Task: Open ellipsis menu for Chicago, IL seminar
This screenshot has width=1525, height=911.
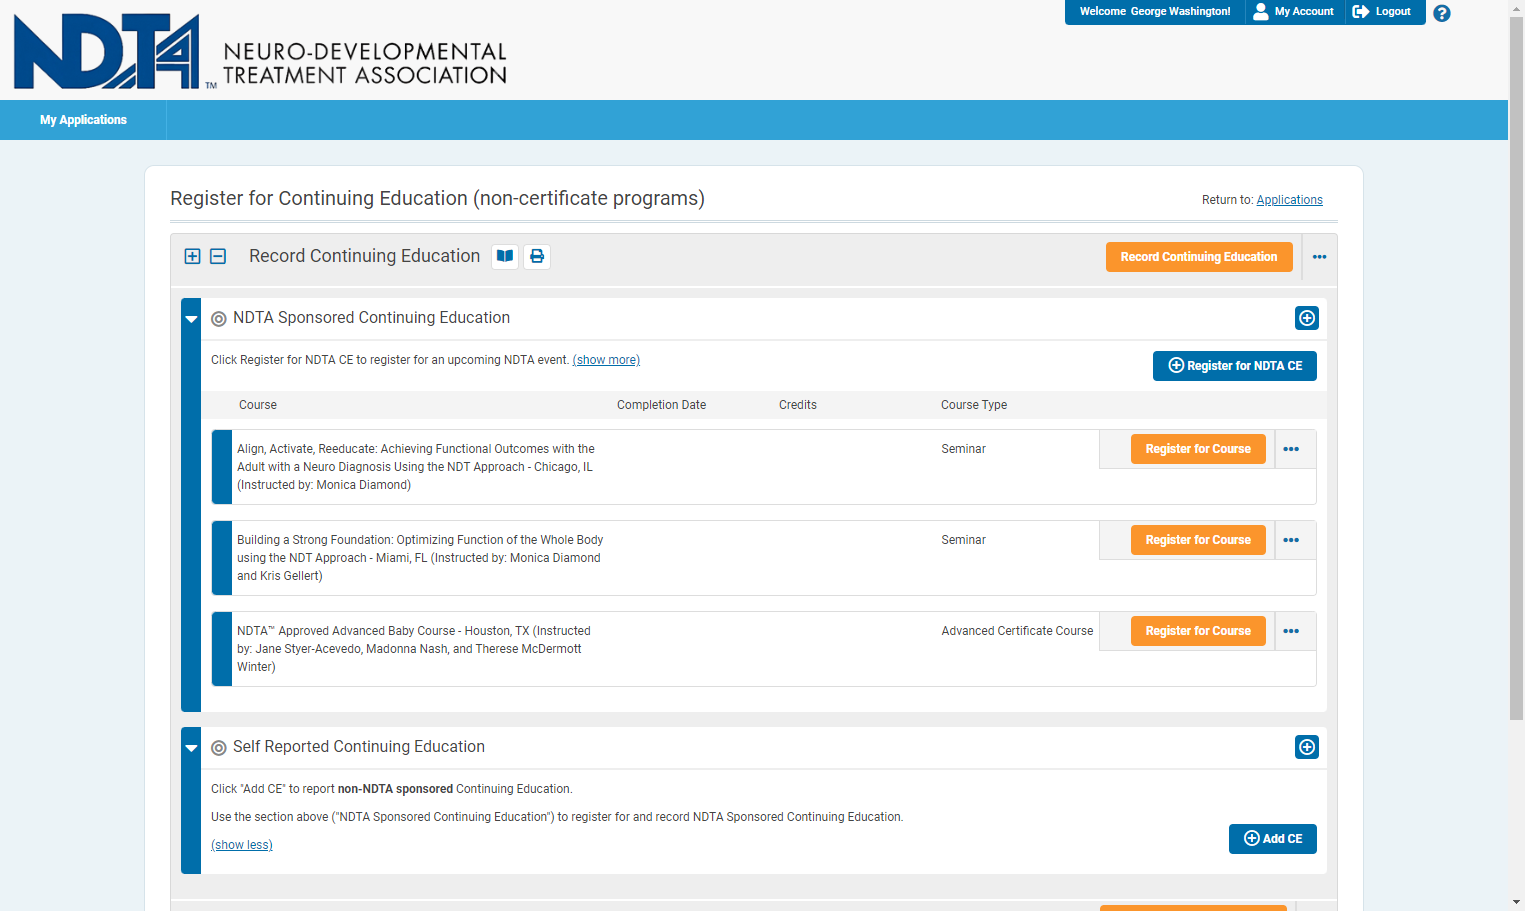Action: [1291, 449]
